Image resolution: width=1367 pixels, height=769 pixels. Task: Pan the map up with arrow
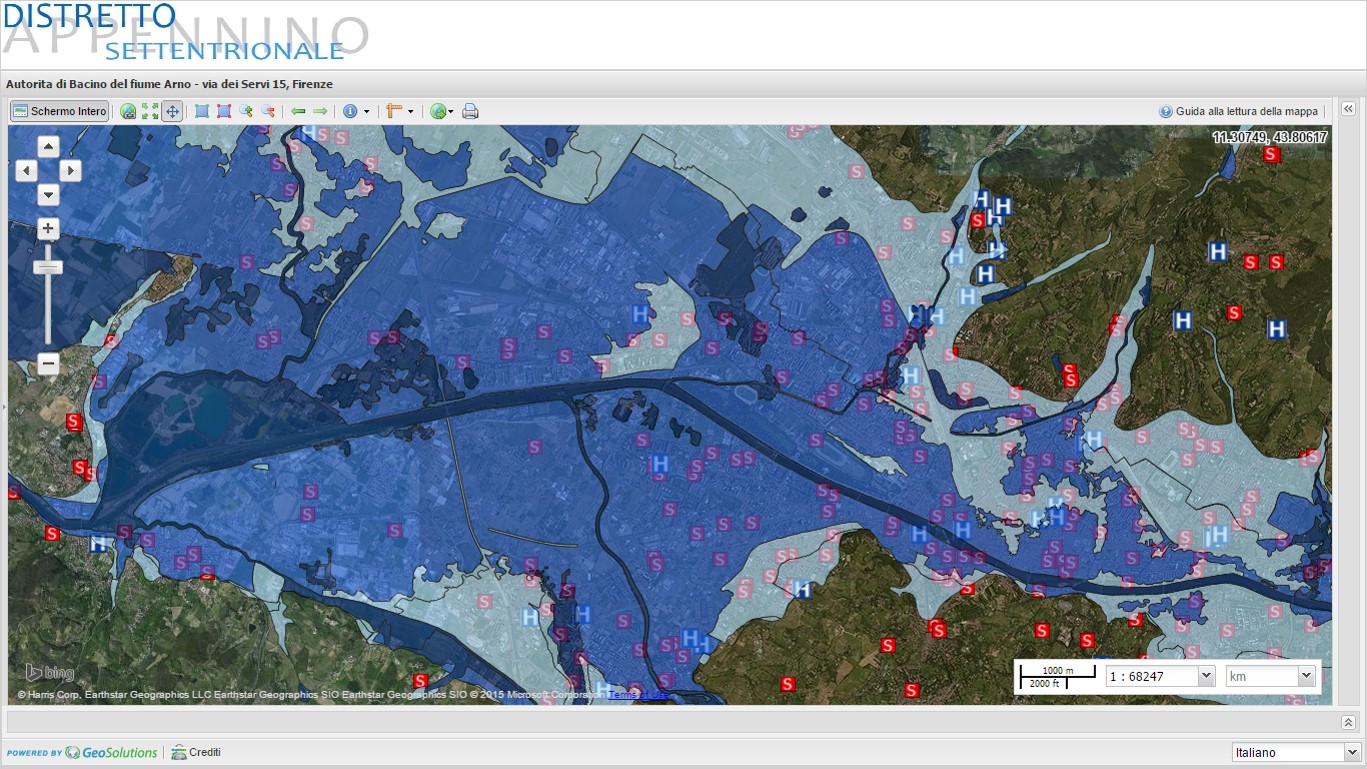[x=48, y=147]
